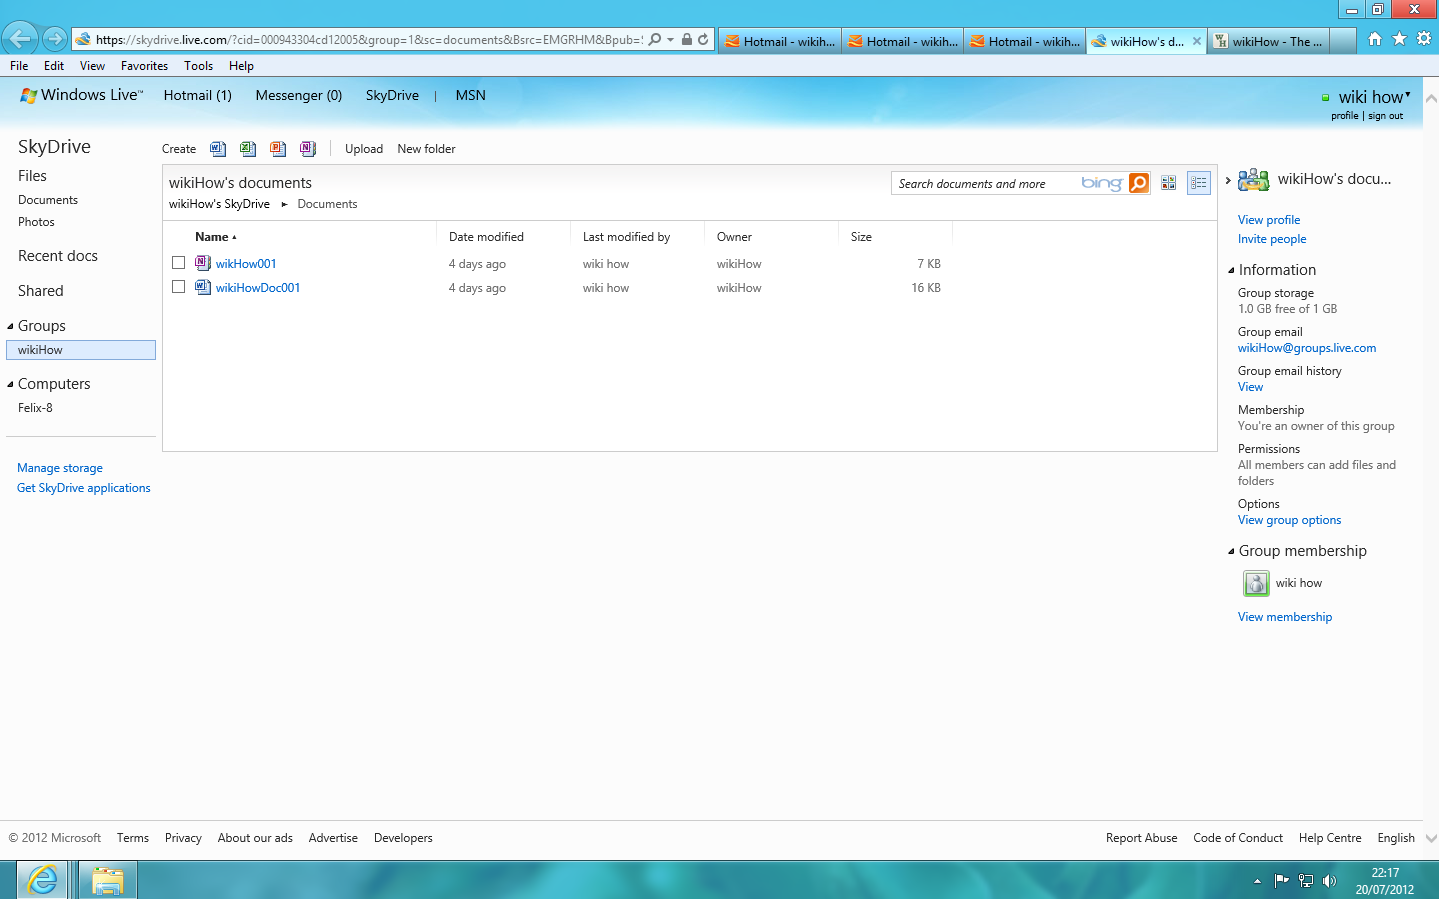This screenshot has height=899, width=1439.
Task: Go forward using browser forward arrow
Action: point(55,39)
